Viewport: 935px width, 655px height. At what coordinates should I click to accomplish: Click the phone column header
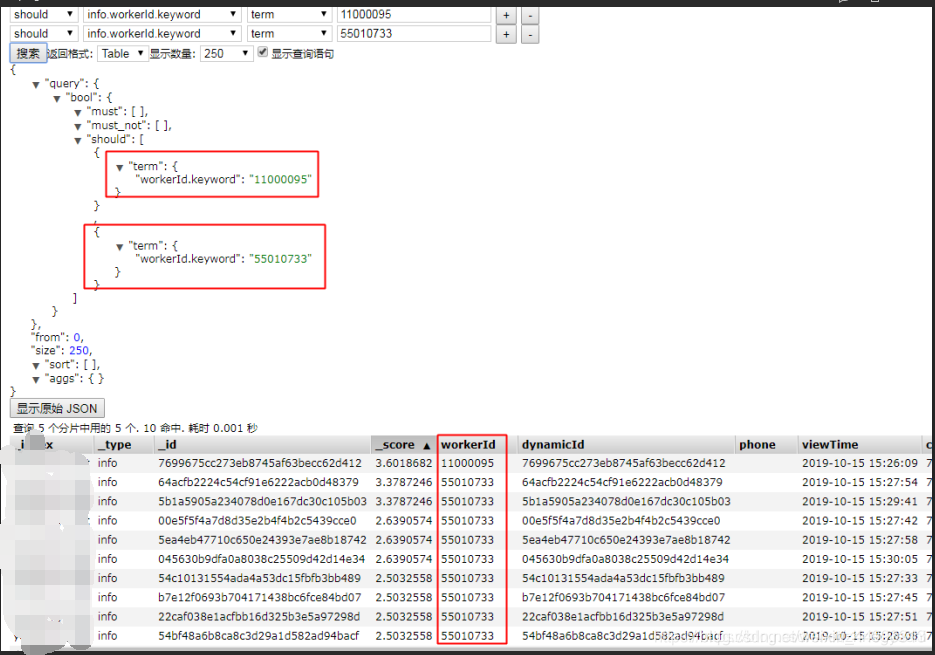click(766, 444)
